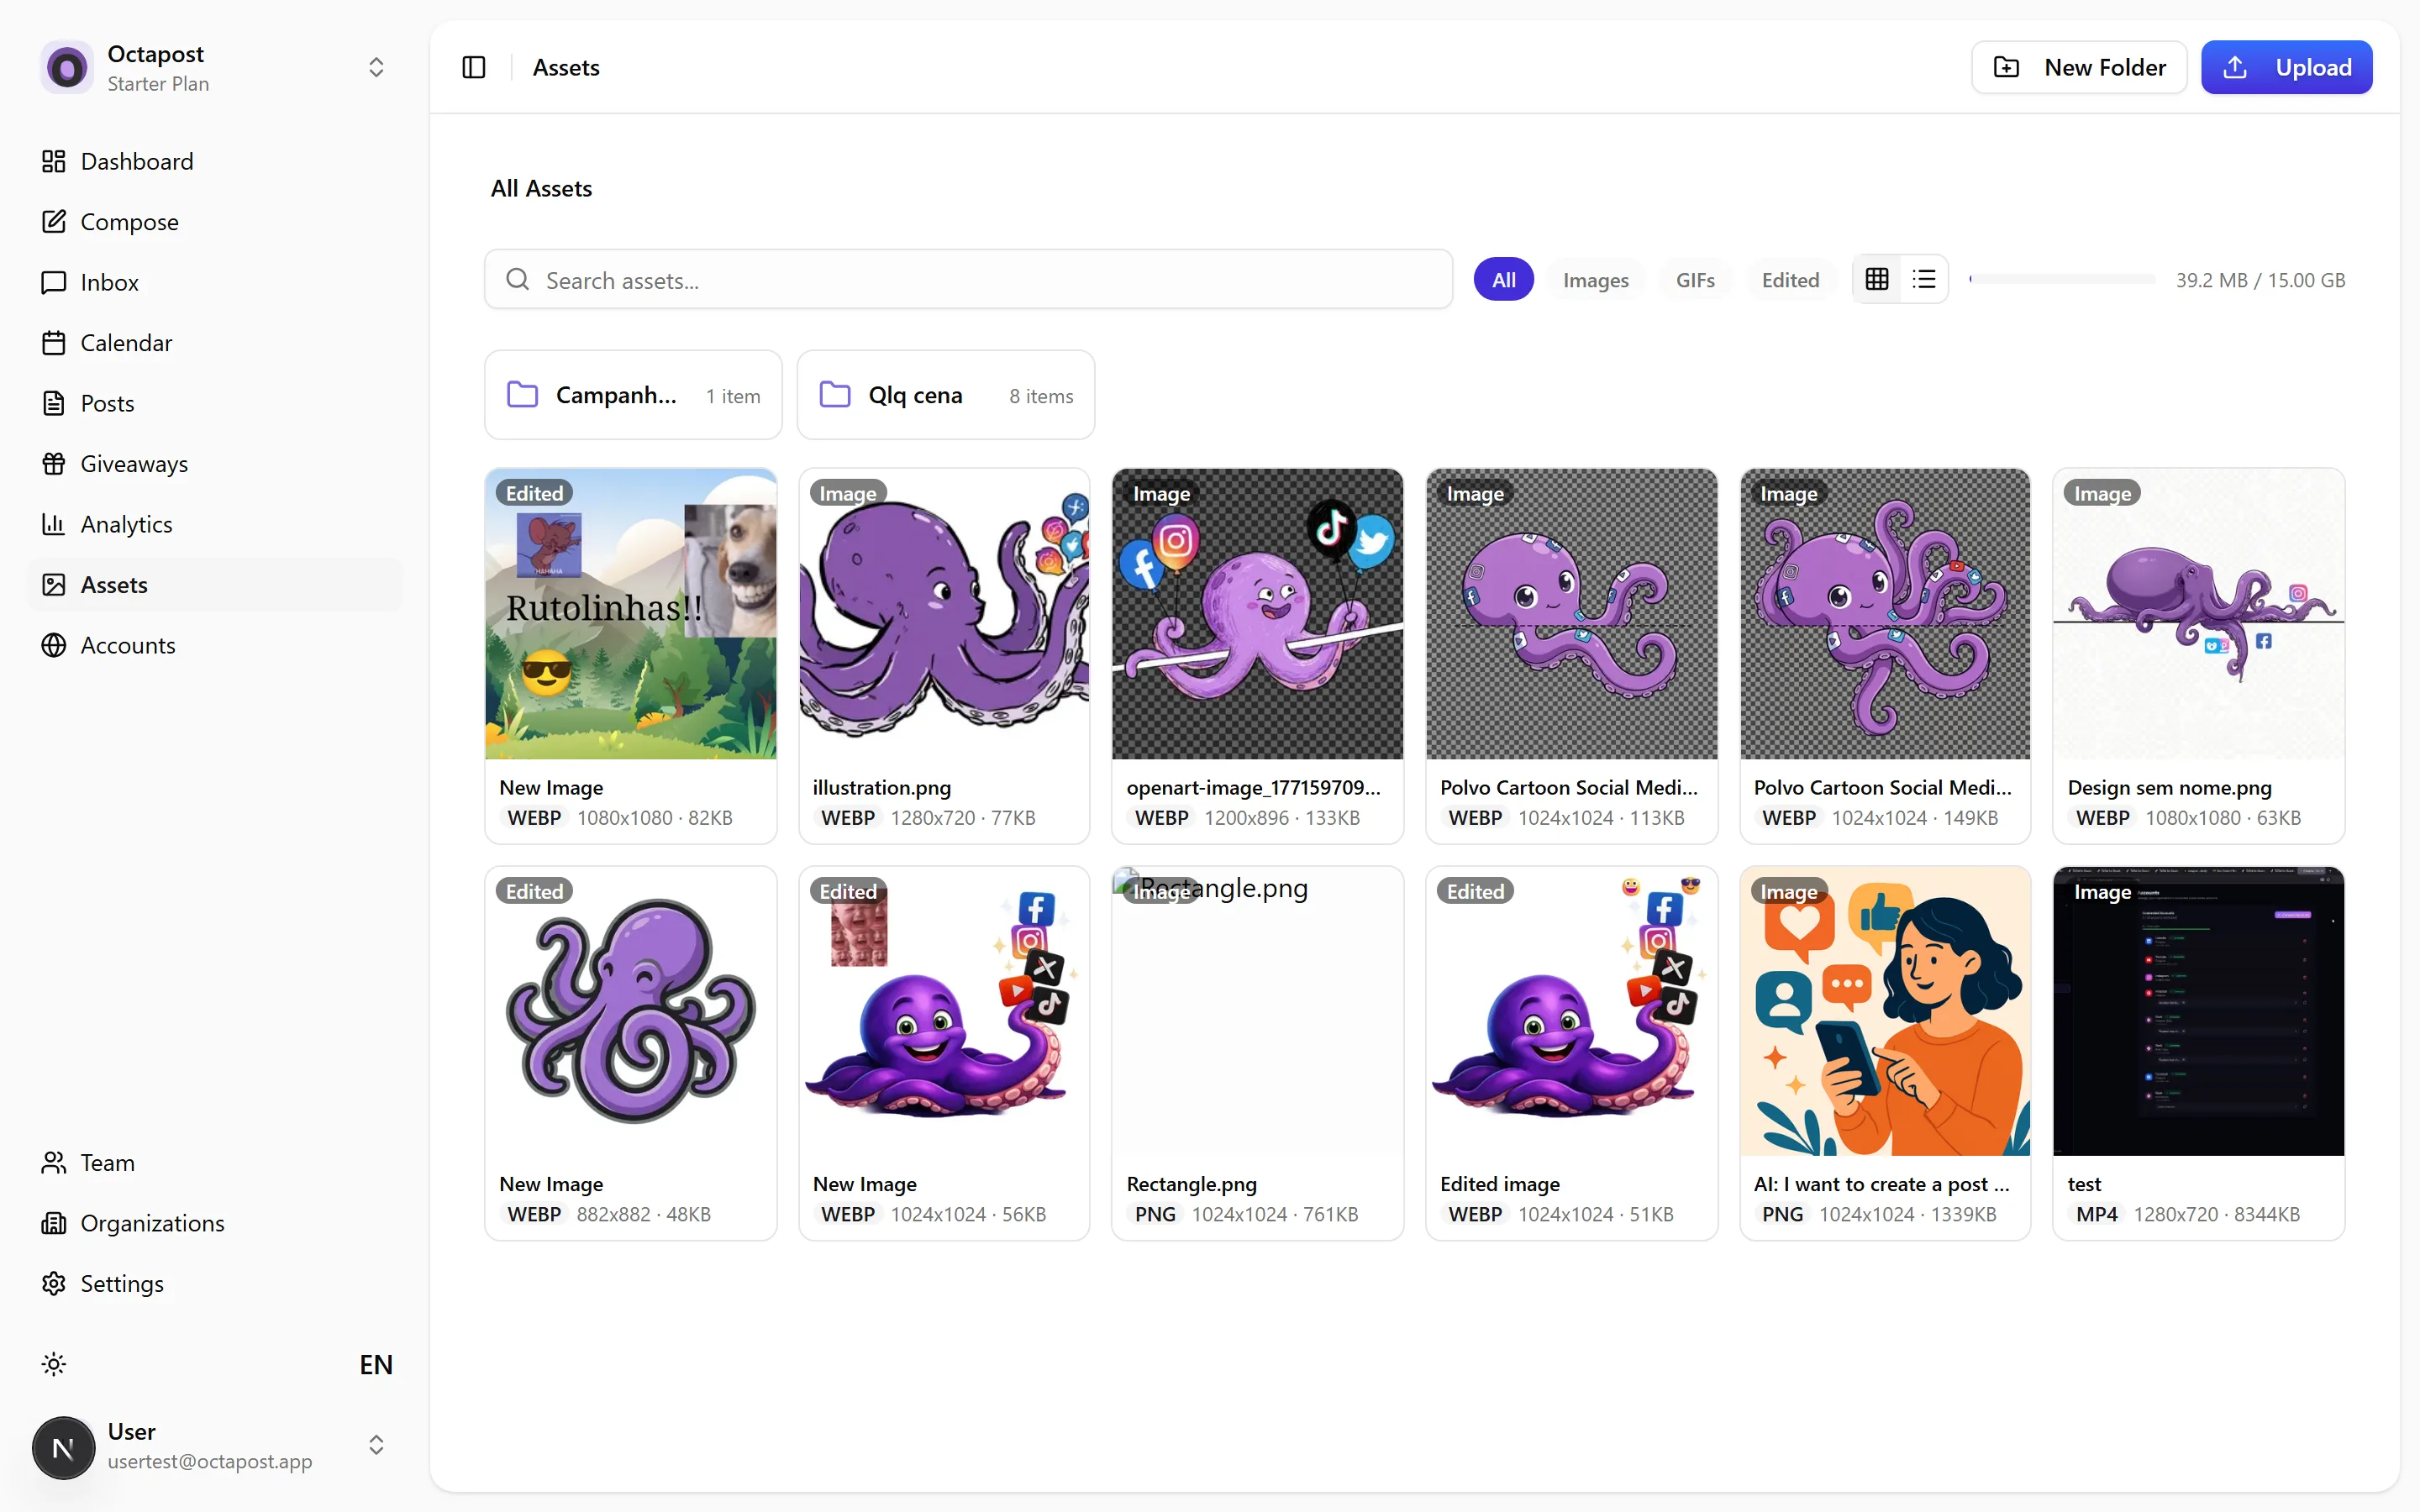
Task: Click the storage usage progress bar
Action: [2062, 279]
